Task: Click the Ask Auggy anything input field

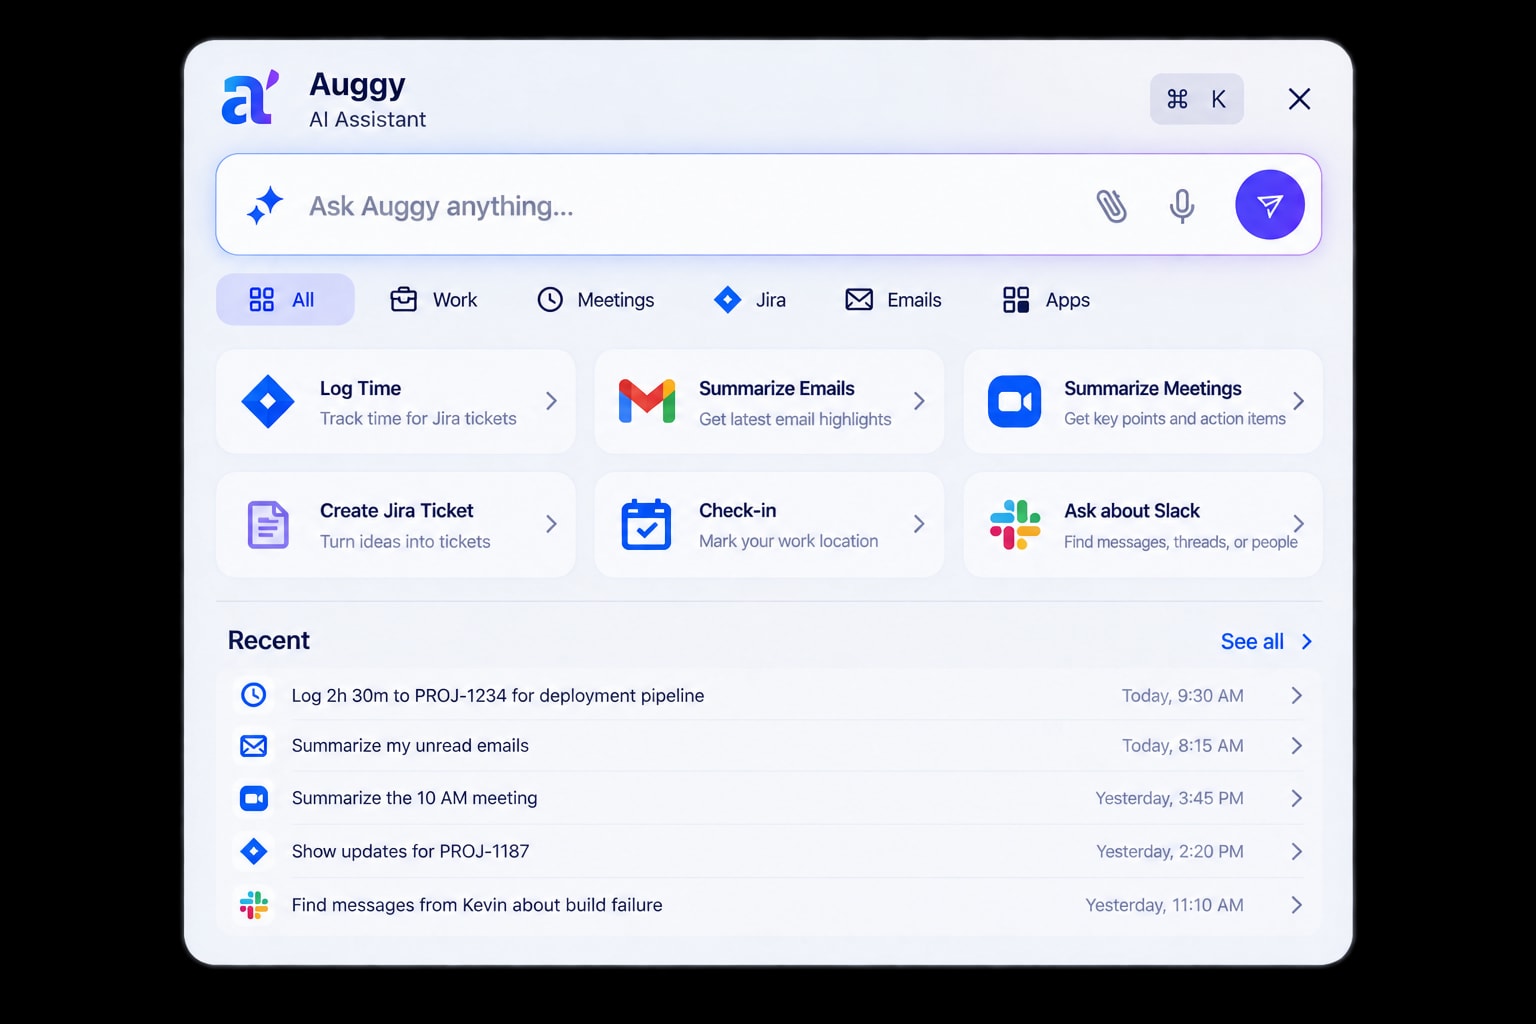Action: (x=768, y=205)
